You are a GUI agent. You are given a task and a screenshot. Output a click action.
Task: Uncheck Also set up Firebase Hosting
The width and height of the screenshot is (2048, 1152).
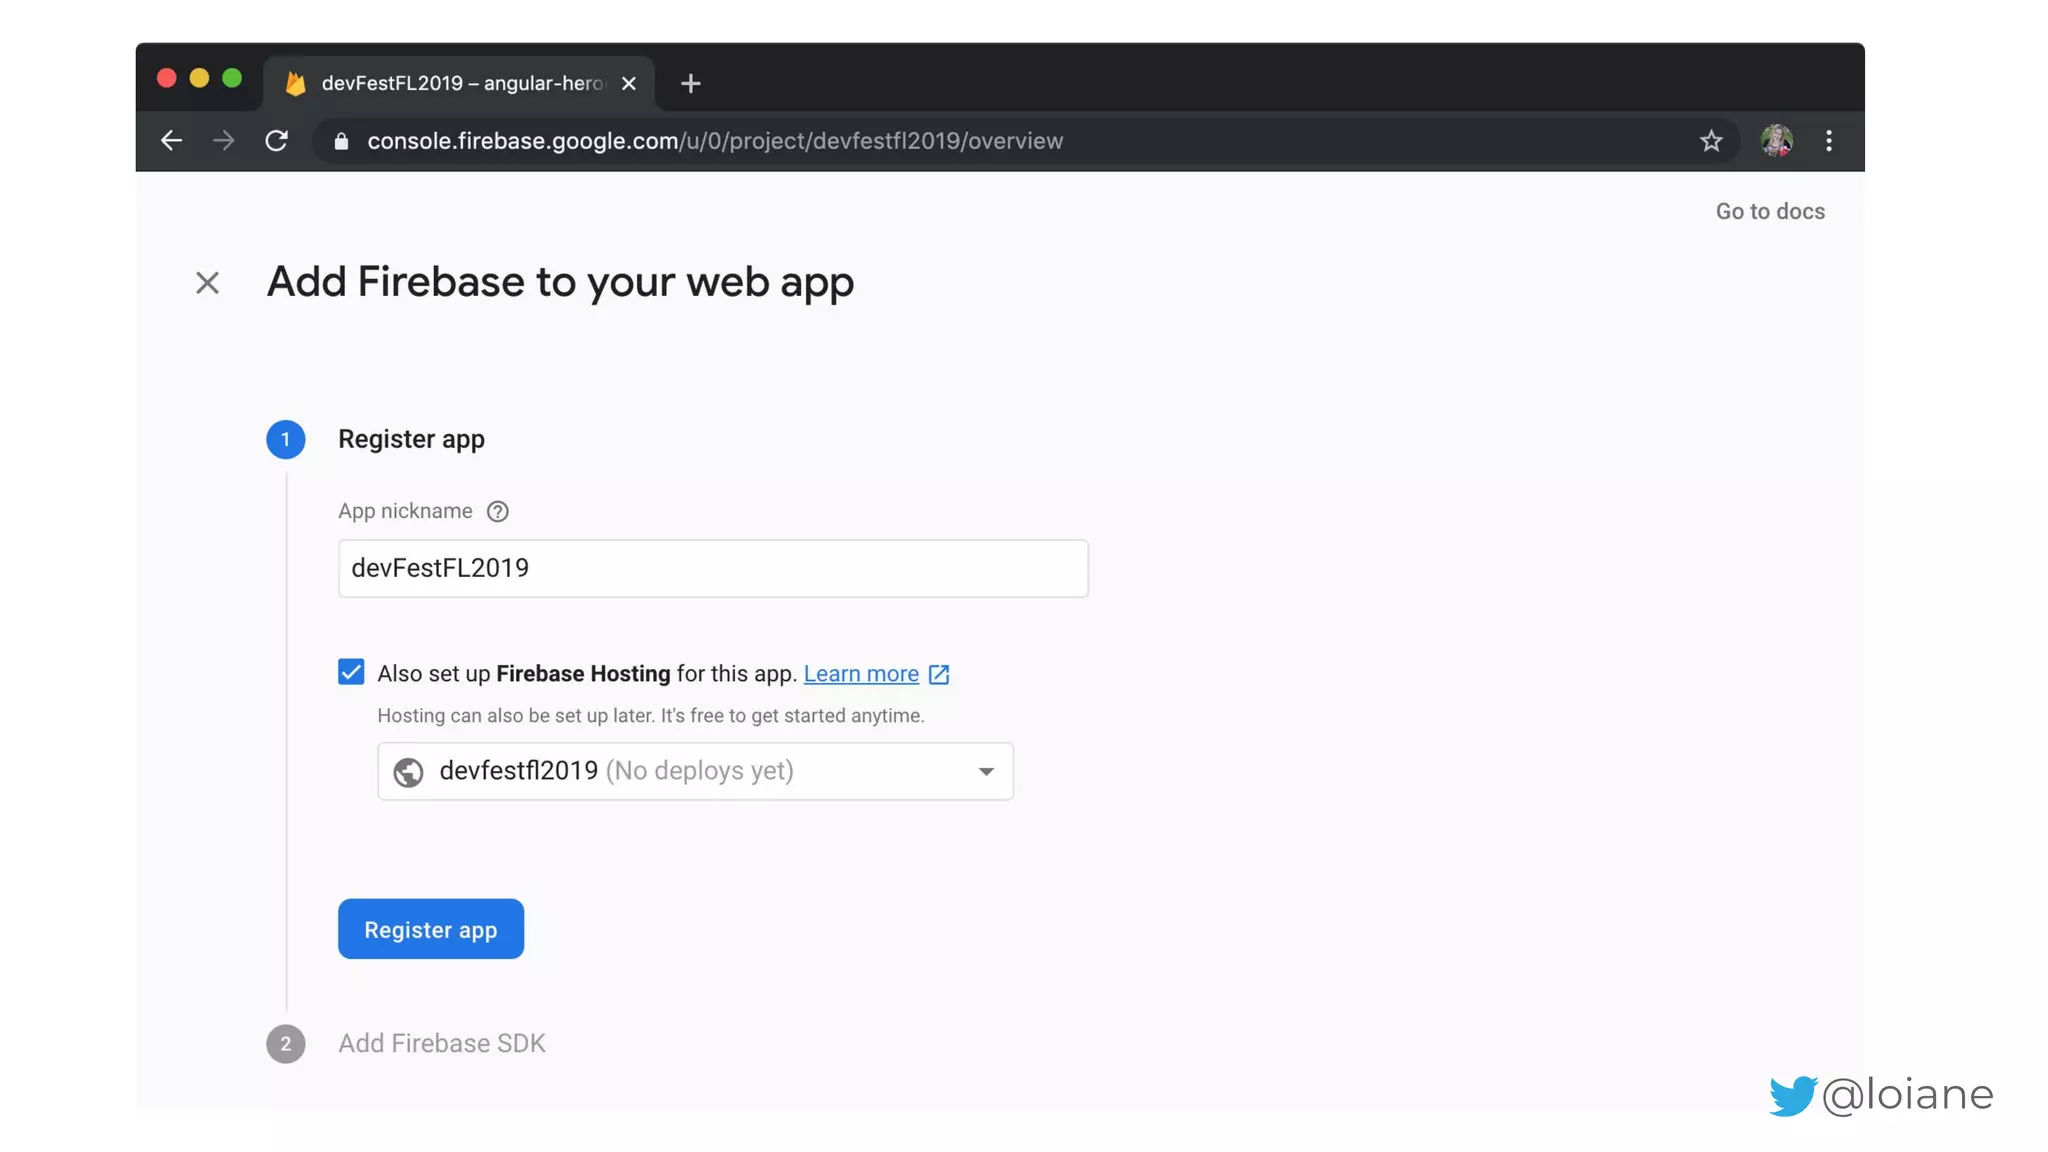click(x=351, y=672)
